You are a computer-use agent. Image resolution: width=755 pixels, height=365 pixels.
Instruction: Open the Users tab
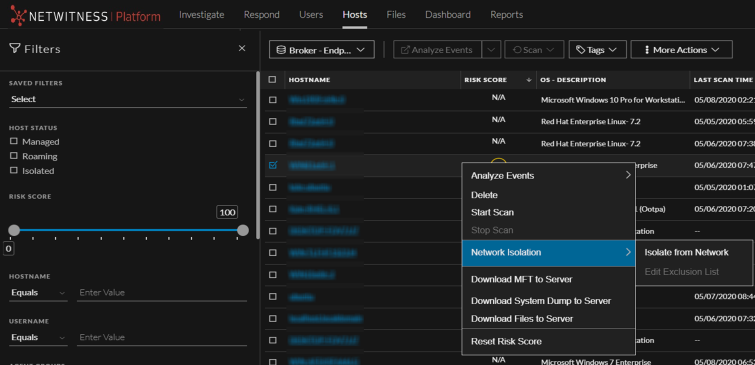click(x=311, y=14)
